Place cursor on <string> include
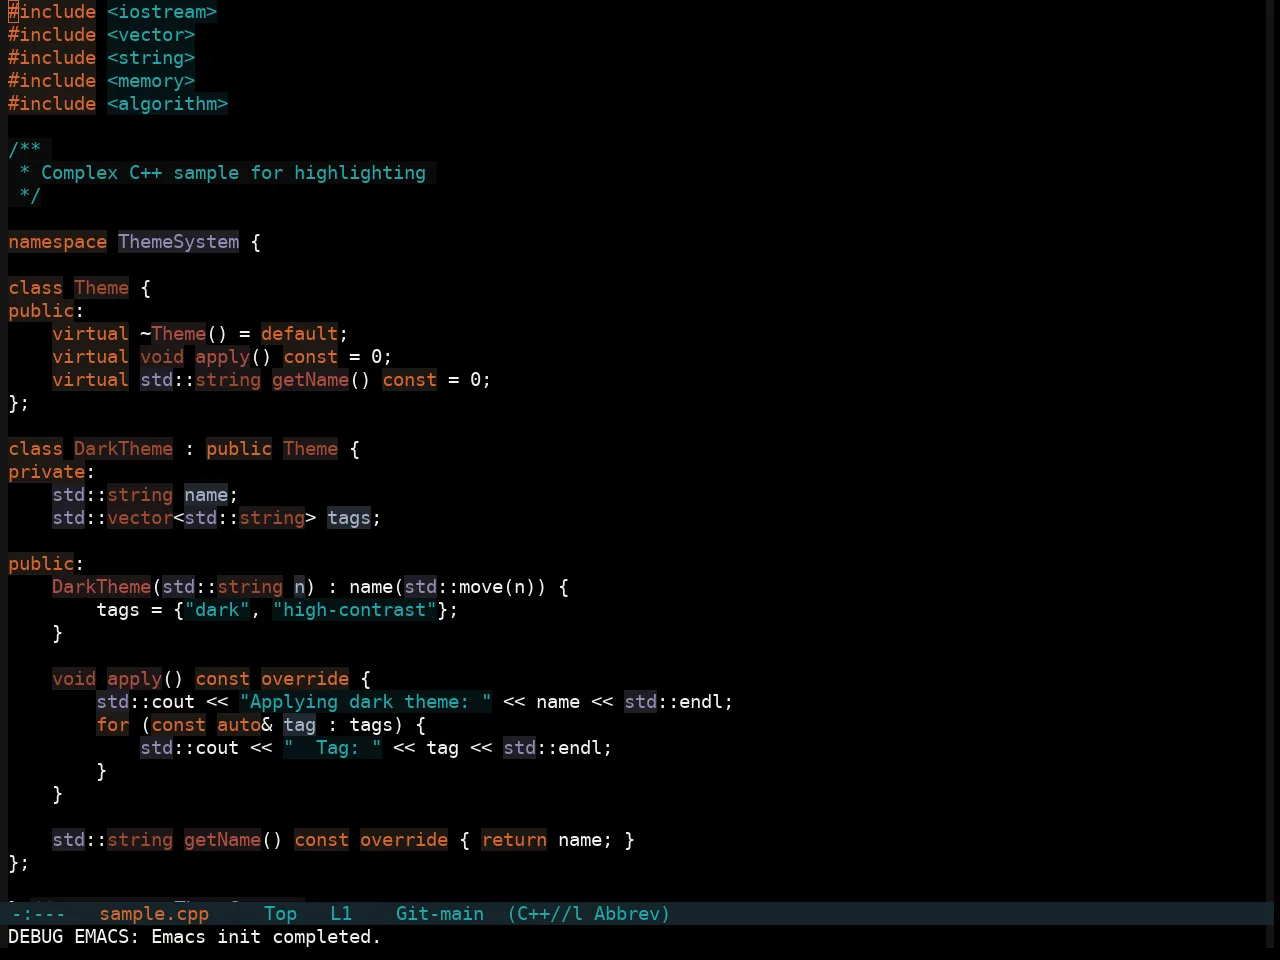 (151, 58)
